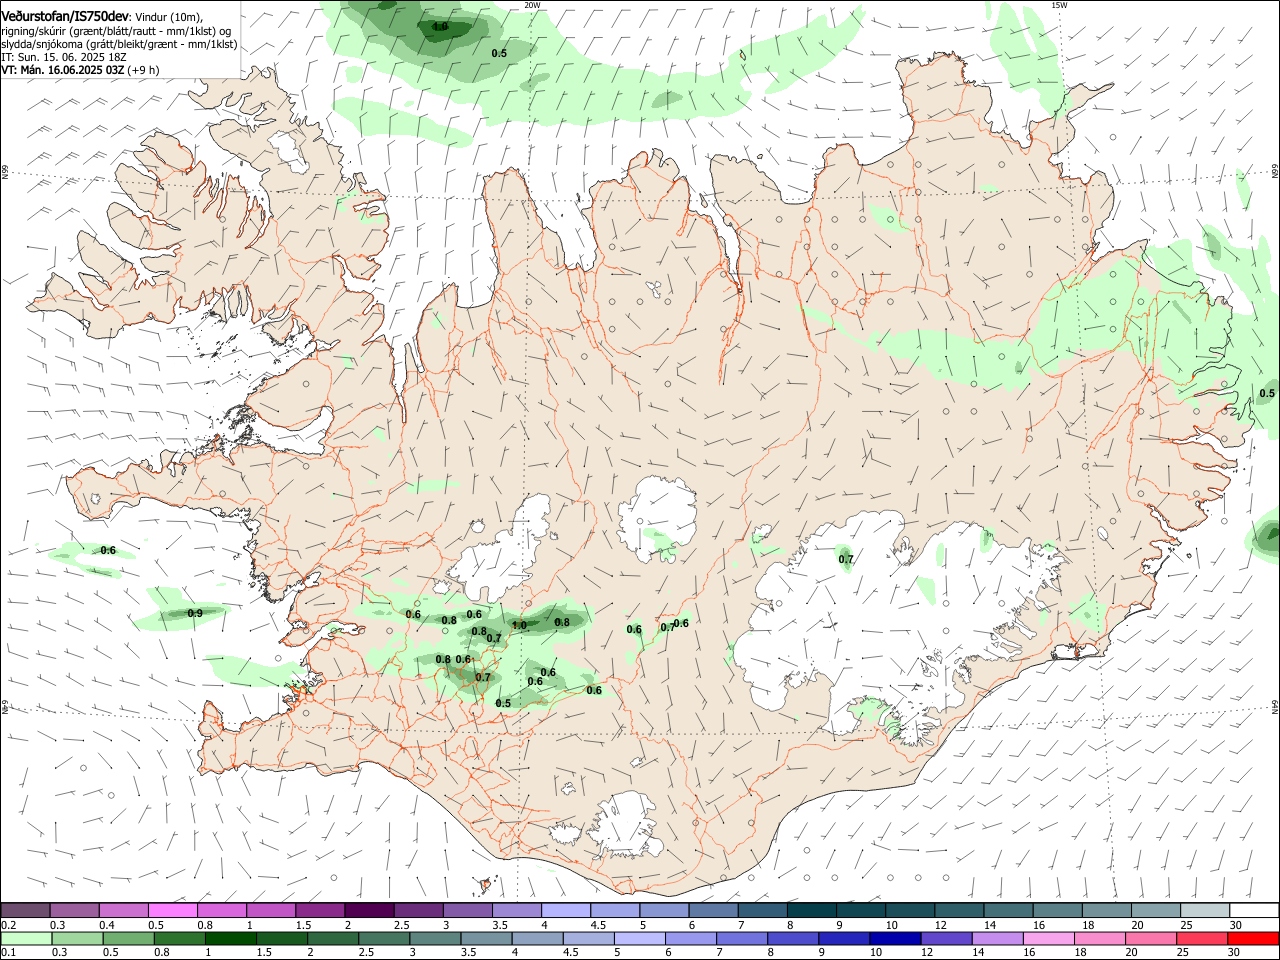The image size is (1280, 960).
Task: Click upper legend swatch starting at 4.5
Action: tap(613, 910)
